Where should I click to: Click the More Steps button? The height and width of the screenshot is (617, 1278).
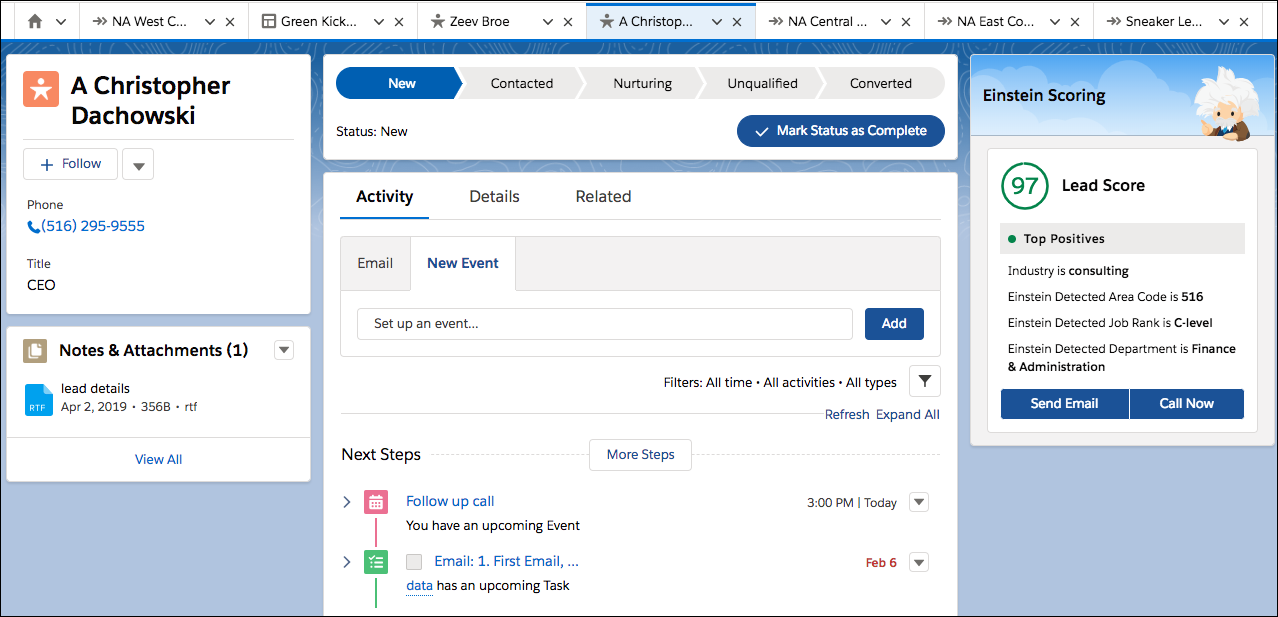[640, 455]
